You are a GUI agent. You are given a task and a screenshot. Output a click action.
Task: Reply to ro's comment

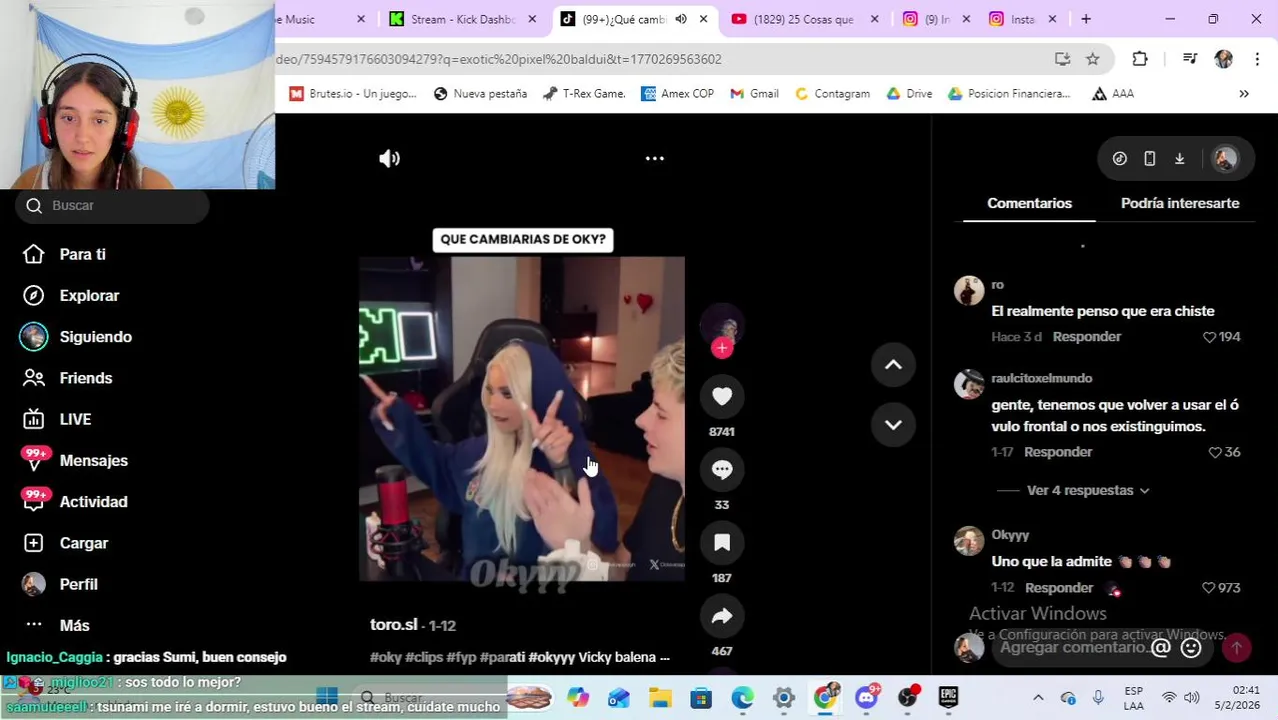click(x=1087, y=337)
